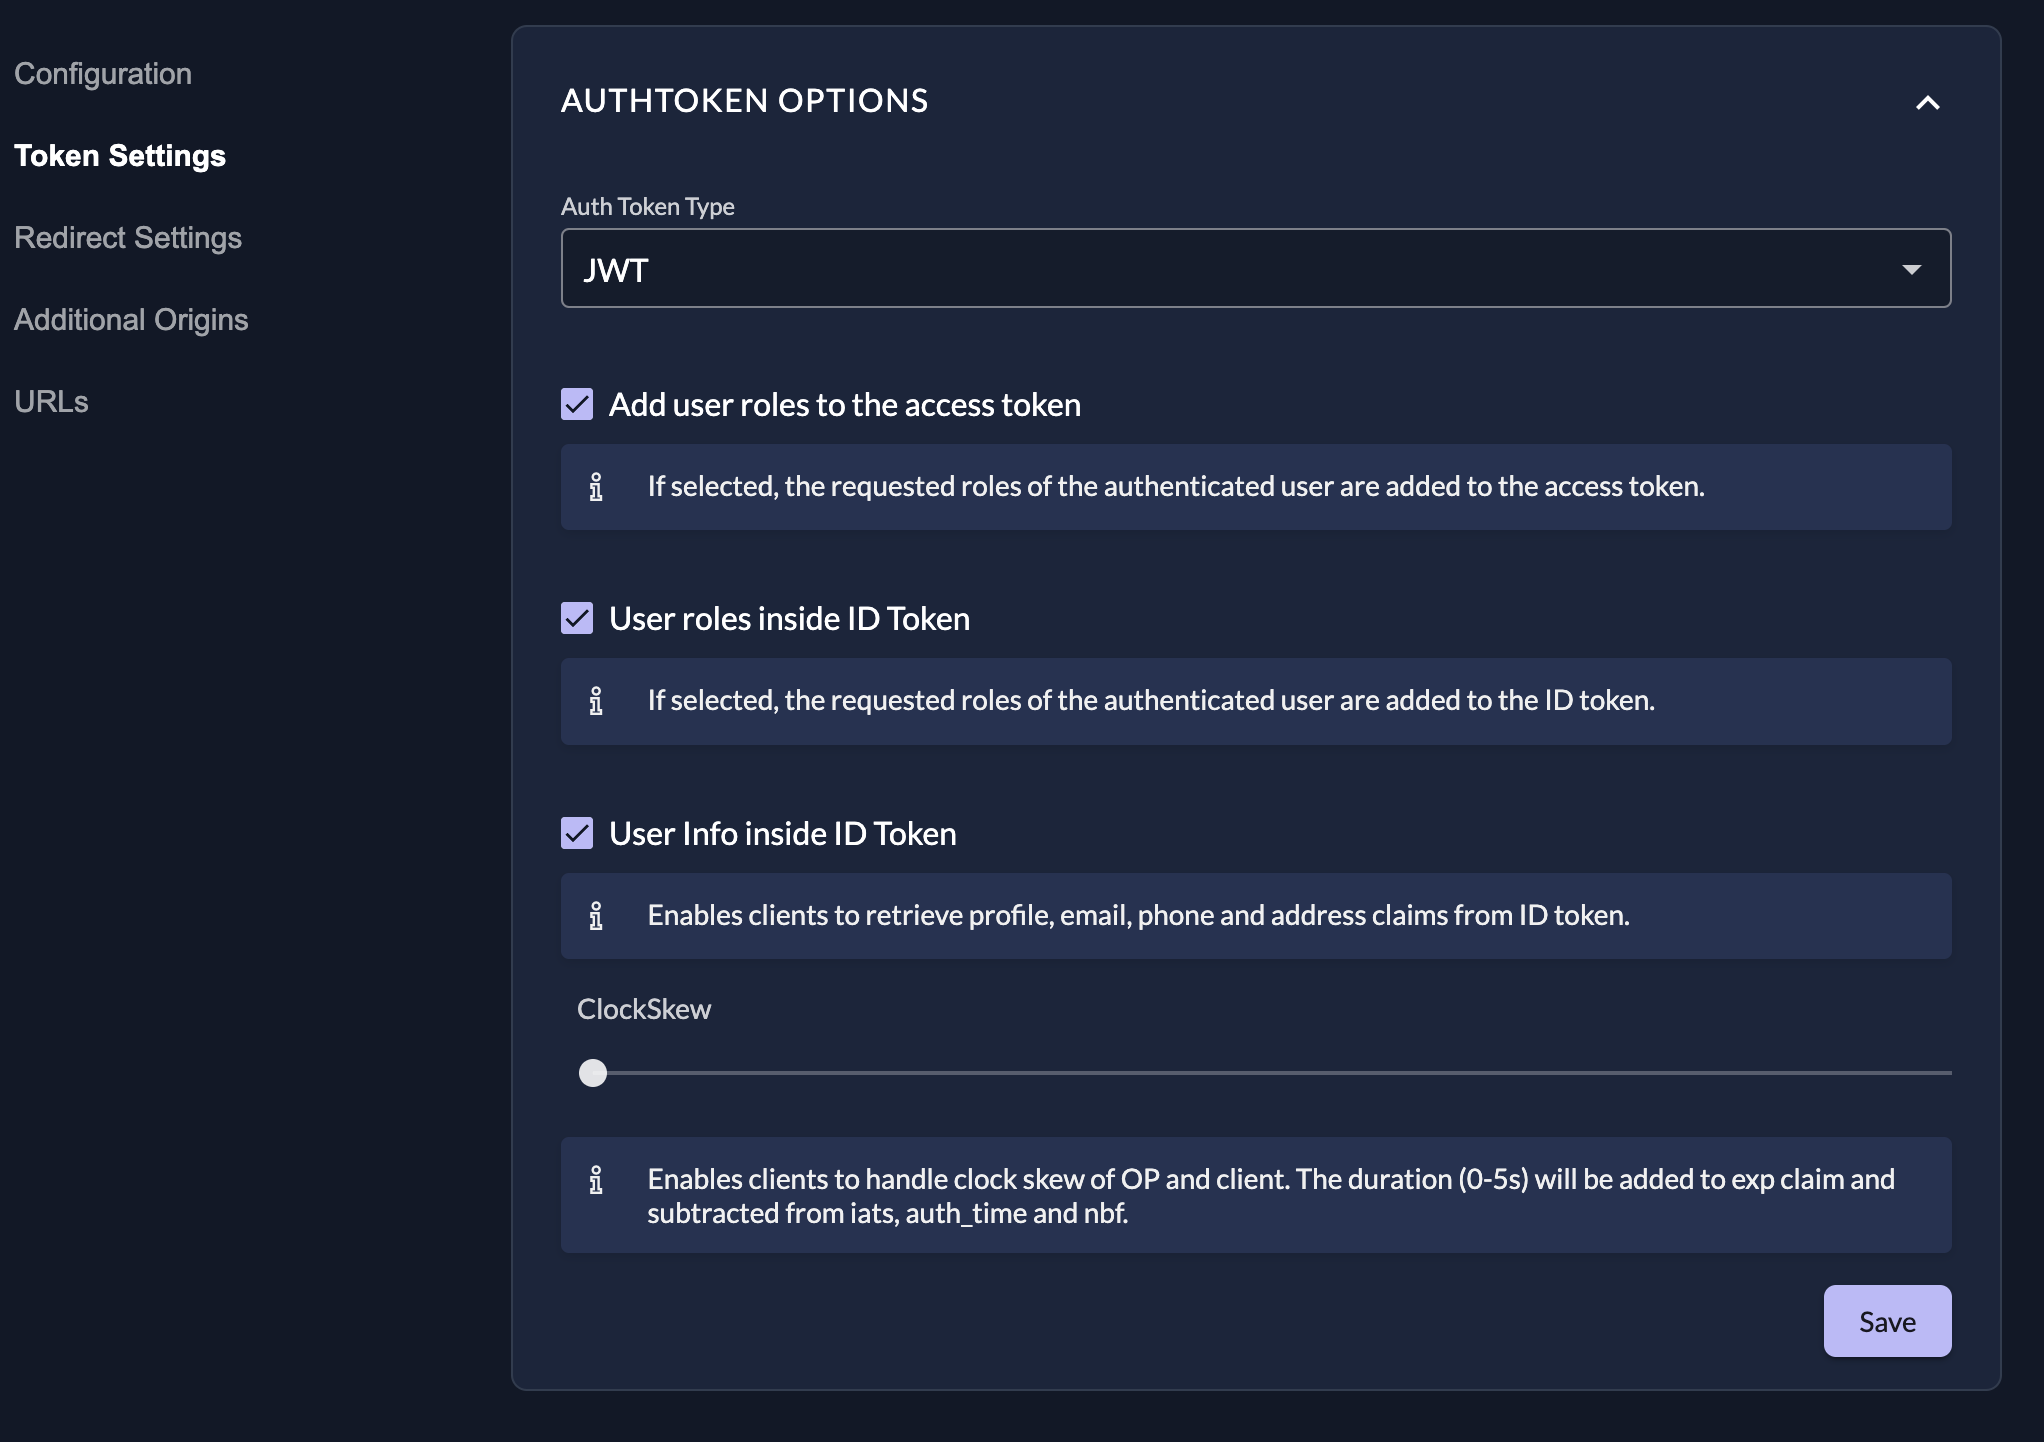Click the Save button
This screenshot has width=2044, height=1442.
click(x=1886, y=1321)
